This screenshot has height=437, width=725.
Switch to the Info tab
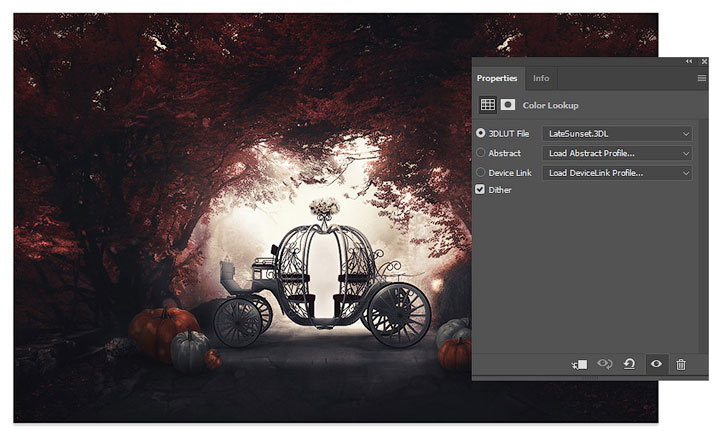click(x=541, y=78)
